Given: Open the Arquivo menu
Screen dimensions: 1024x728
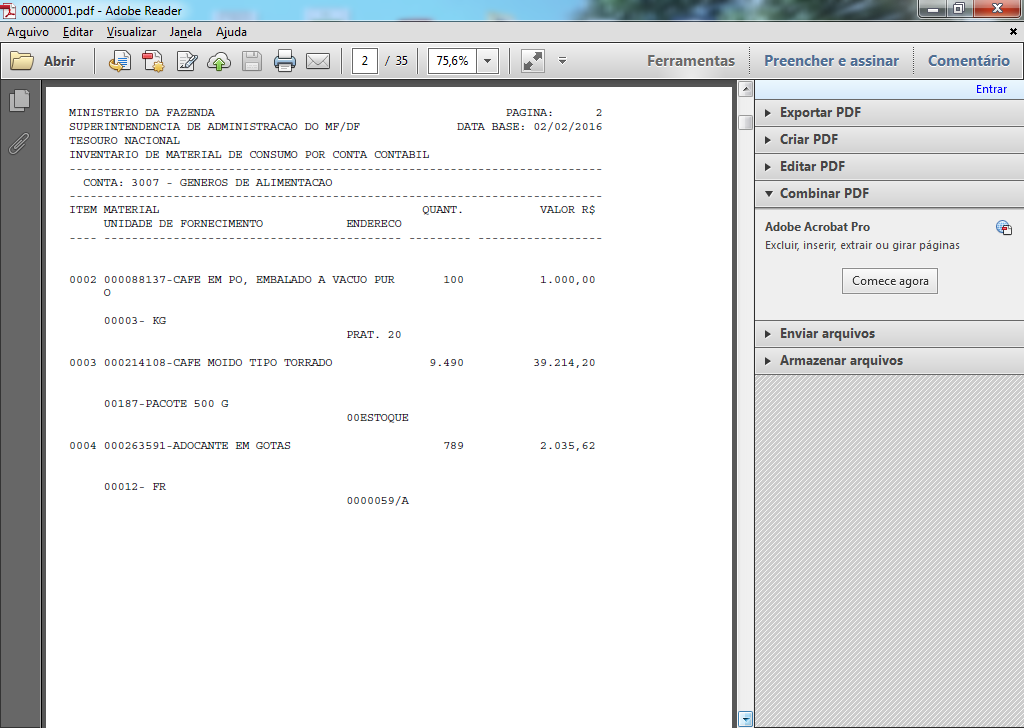Looking at the screenshot, I should click(x=28, y=32).
